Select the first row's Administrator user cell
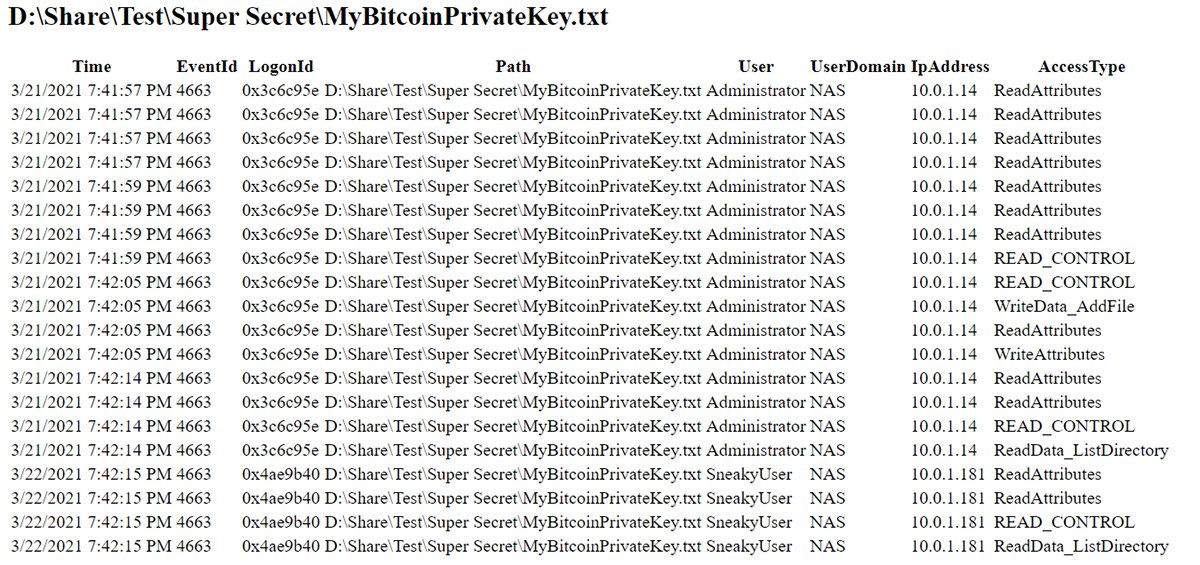 coord(755,90)
